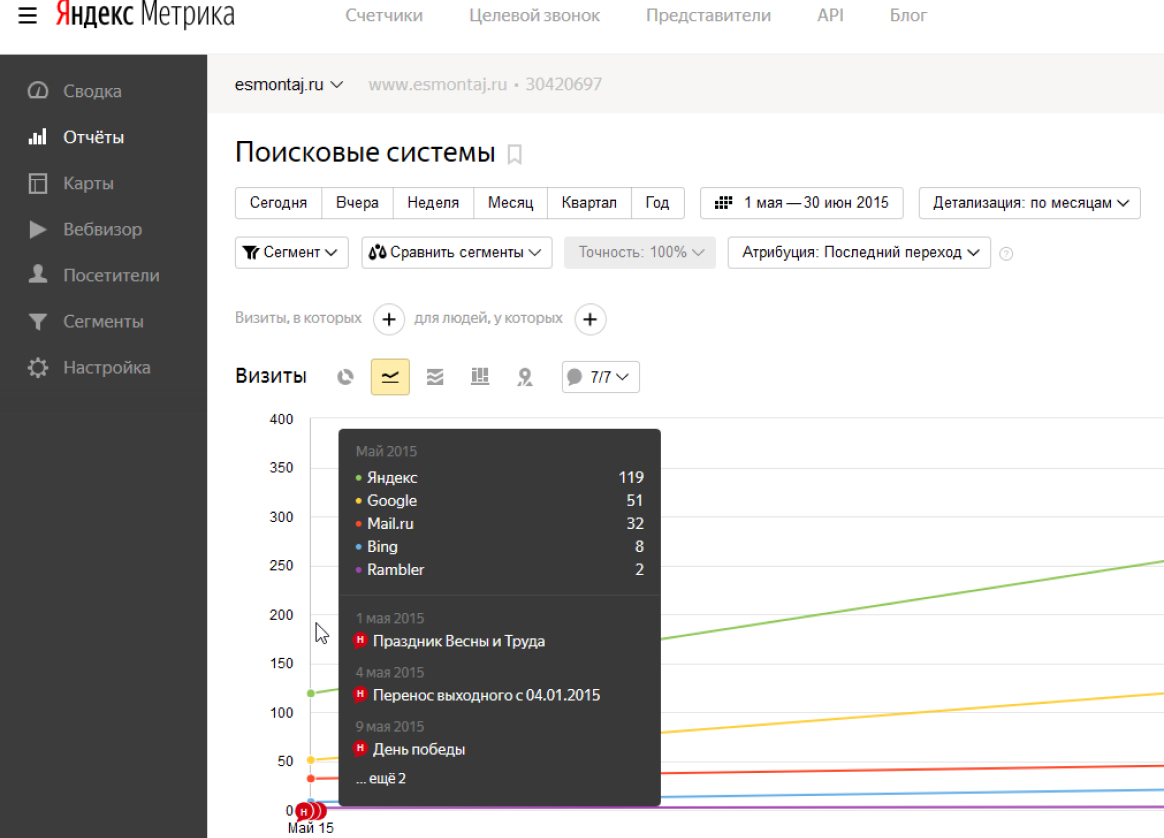1164x838 pixels.
Task: Visit the Блог page
Action: [x=908, y=16]
